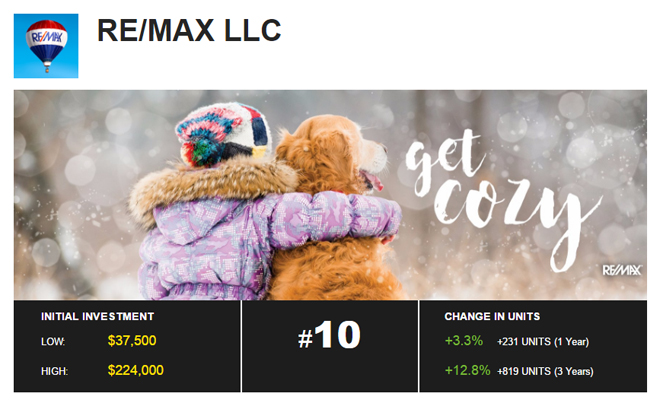Click the white RE/MAX watermark on banner
The image size is (660, 403).
click(622, 270)
